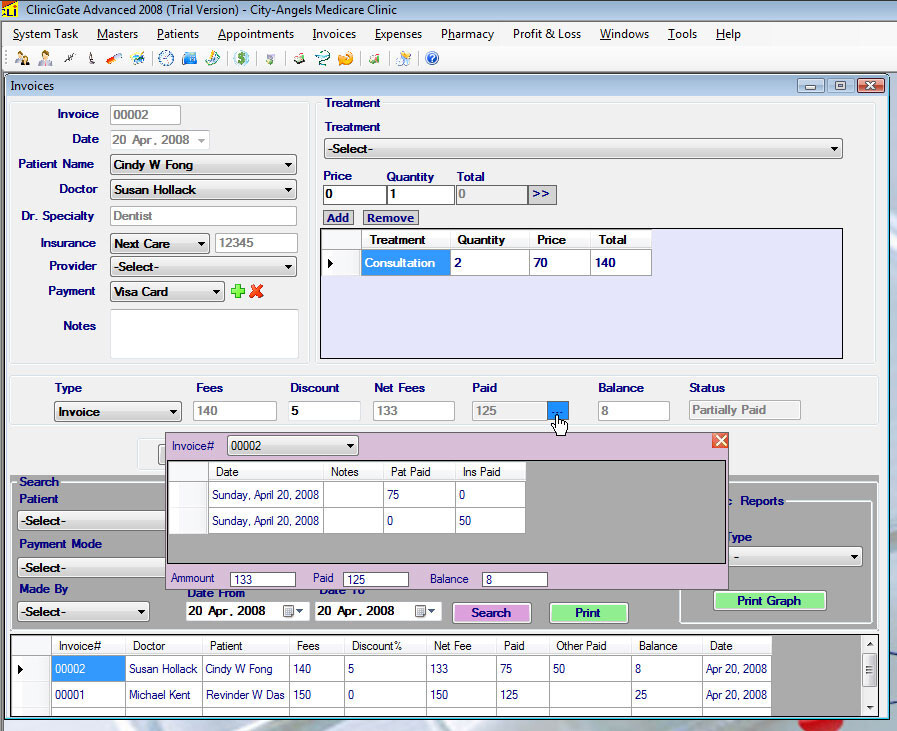
Task: Click the cash register toolbar icon
Action: click(x=299, y=58)
